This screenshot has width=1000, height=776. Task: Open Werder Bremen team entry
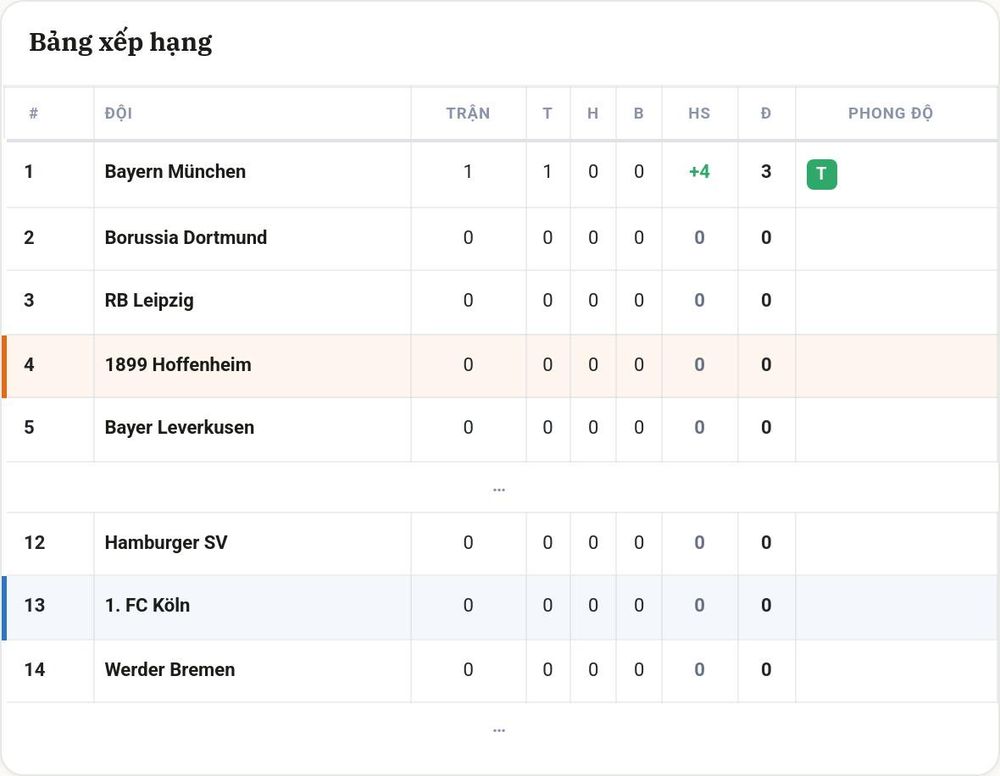pos(170,670)
